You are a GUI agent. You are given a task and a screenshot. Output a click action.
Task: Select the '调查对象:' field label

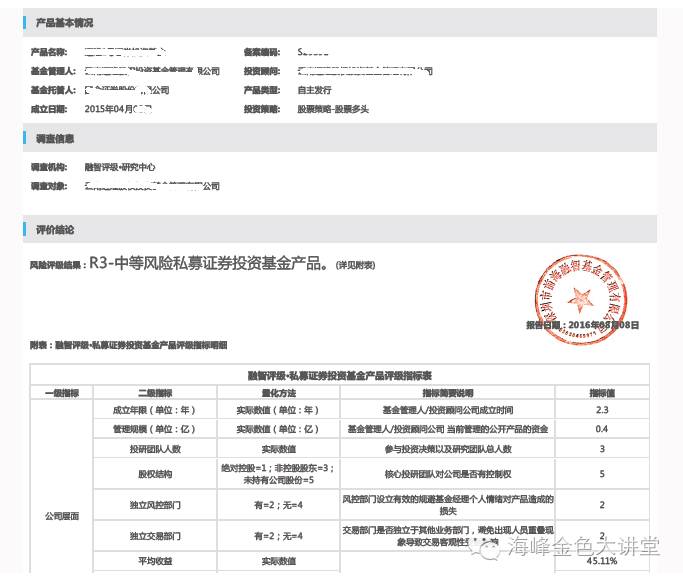pyautogui.click(x=49, y=186)
